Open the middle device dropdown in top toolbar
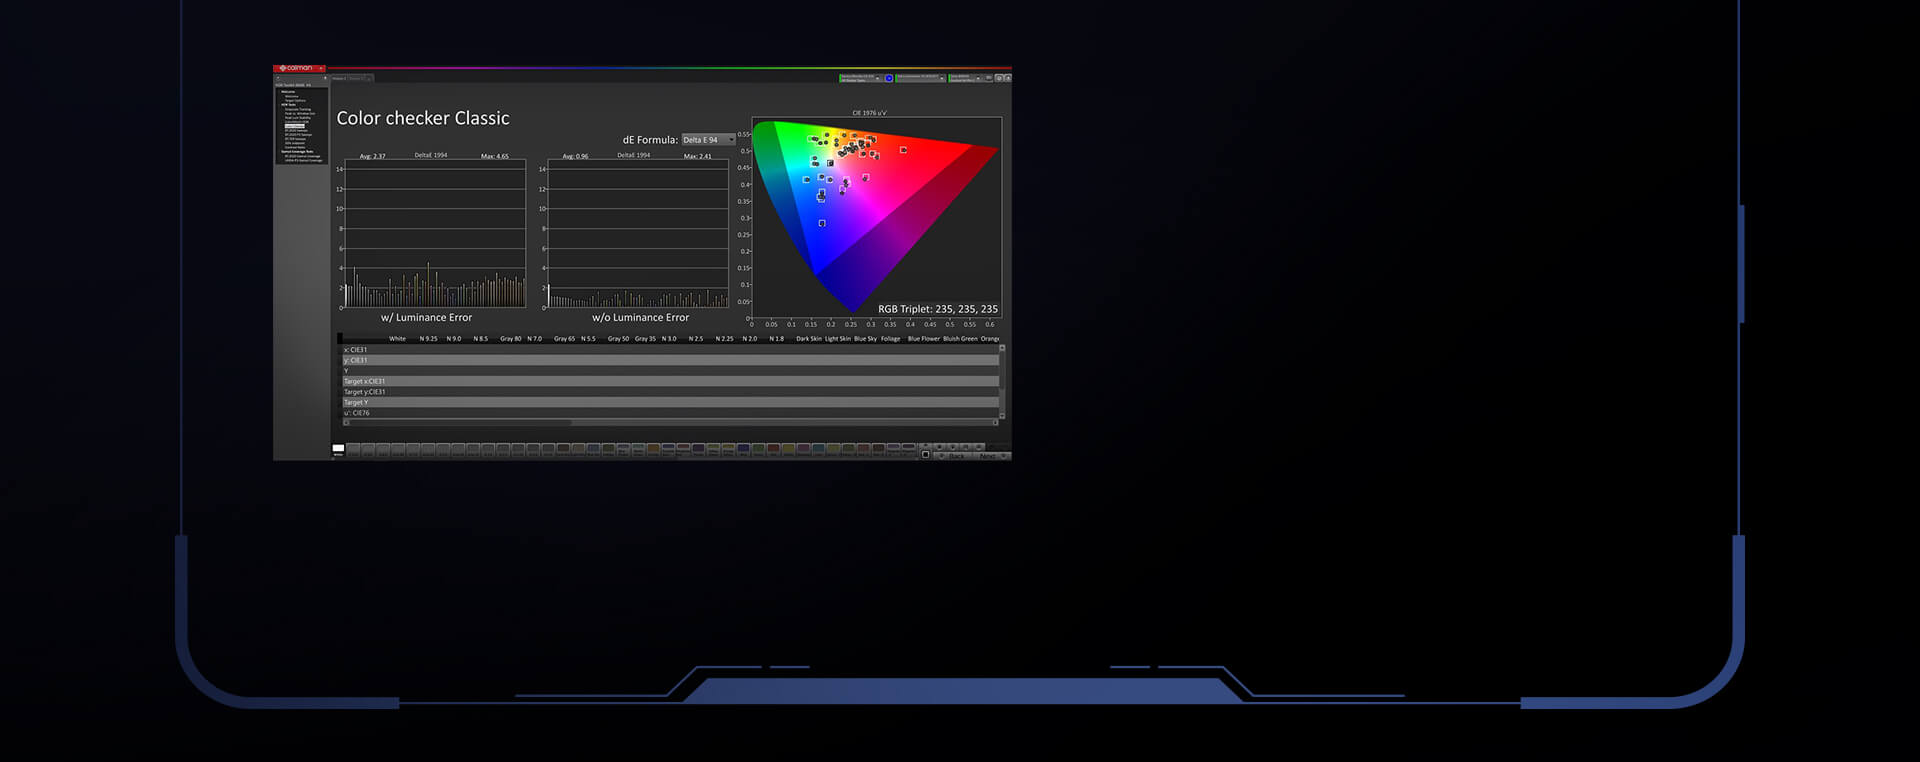This screenshot has width=1920, height=762. (920, 78)
